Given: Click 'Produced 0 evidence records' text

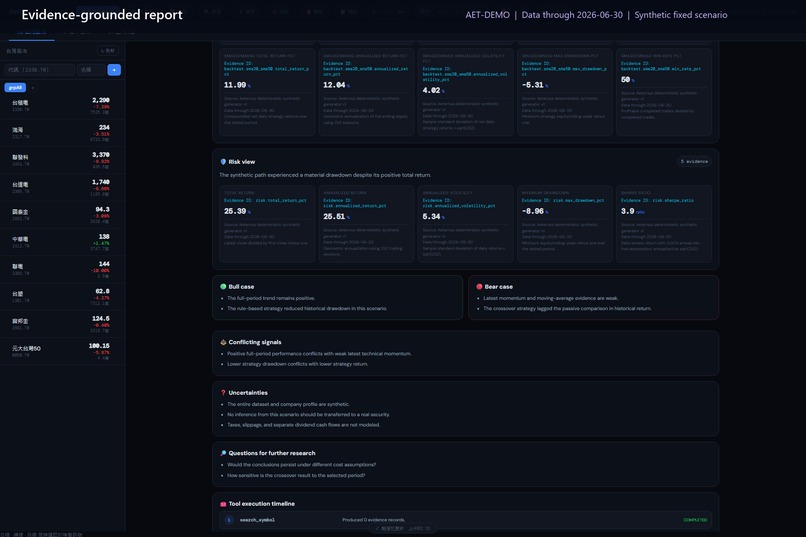Looking at the screenshot, I should click(x=373, y=520).
